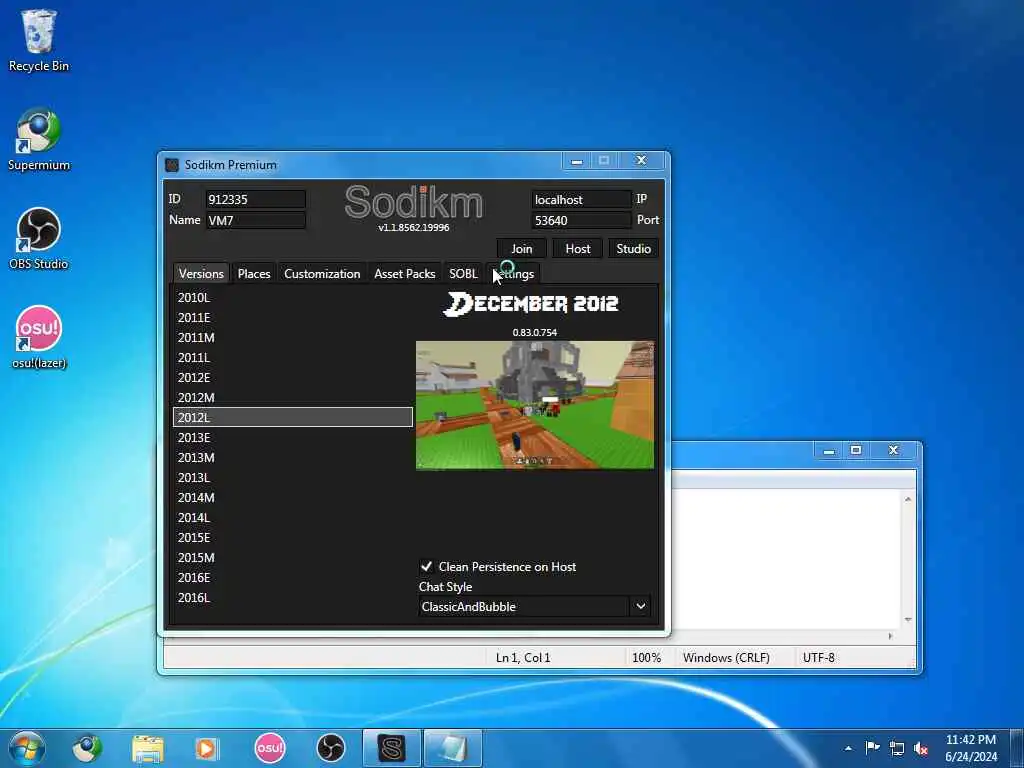Select the OBS Studio desktop shortcut
Viewport: 1024px width, 768px height.
click(x=39, y=239)
